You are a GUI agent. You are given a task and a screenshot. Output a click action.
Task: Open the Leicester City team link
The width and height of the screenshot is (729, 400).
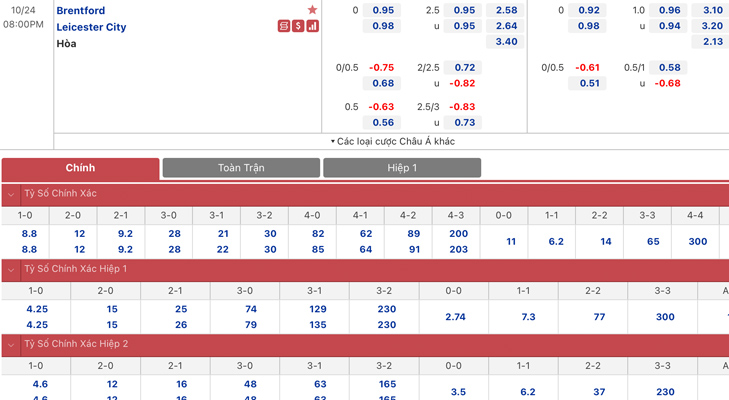point(92,27)
